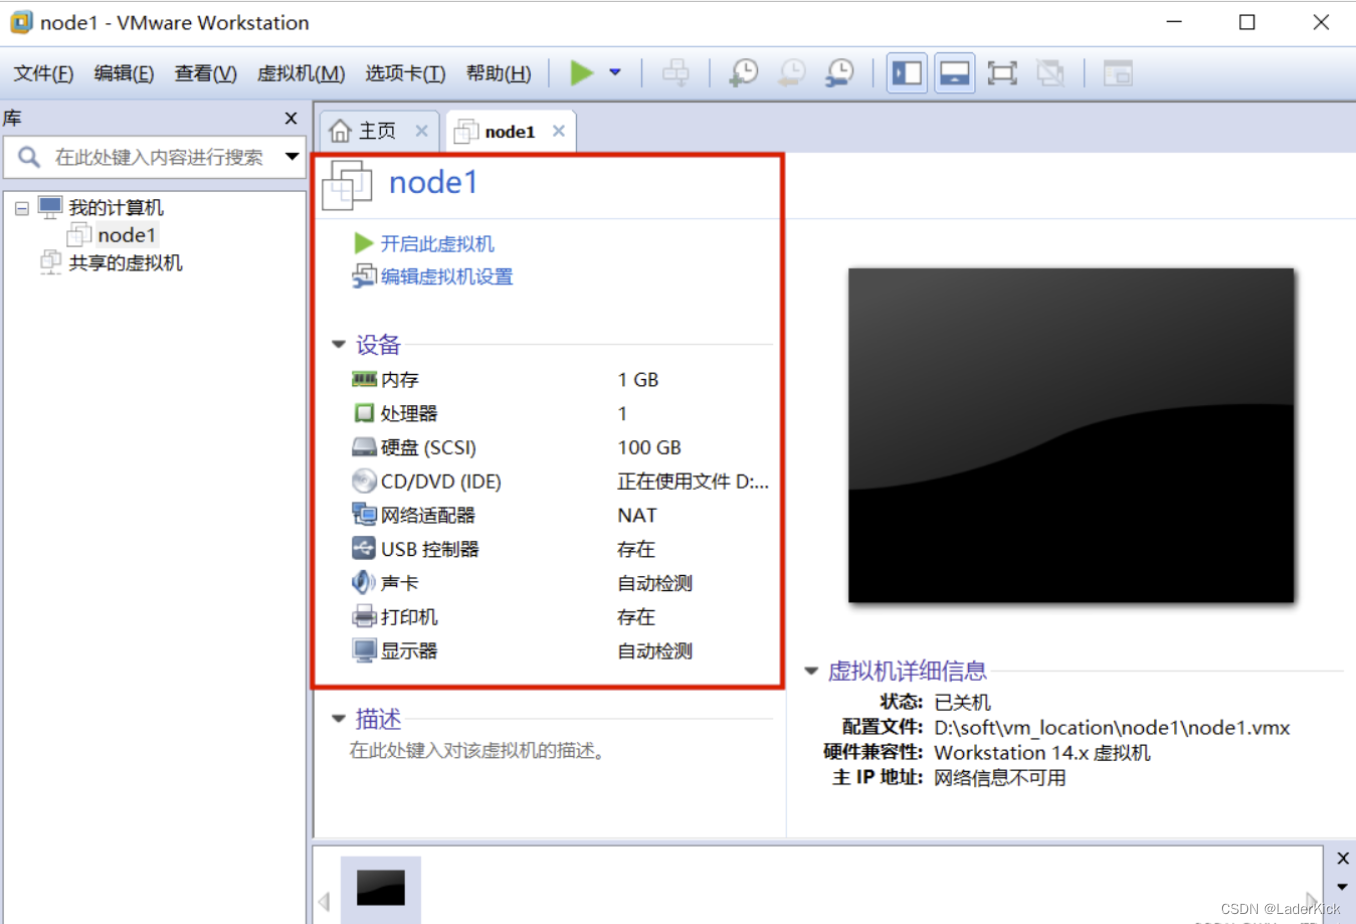Viewport: 1356px width, 924px height.
Task: Open the 虚拟机(M) menu
Action: coord(301,73)
